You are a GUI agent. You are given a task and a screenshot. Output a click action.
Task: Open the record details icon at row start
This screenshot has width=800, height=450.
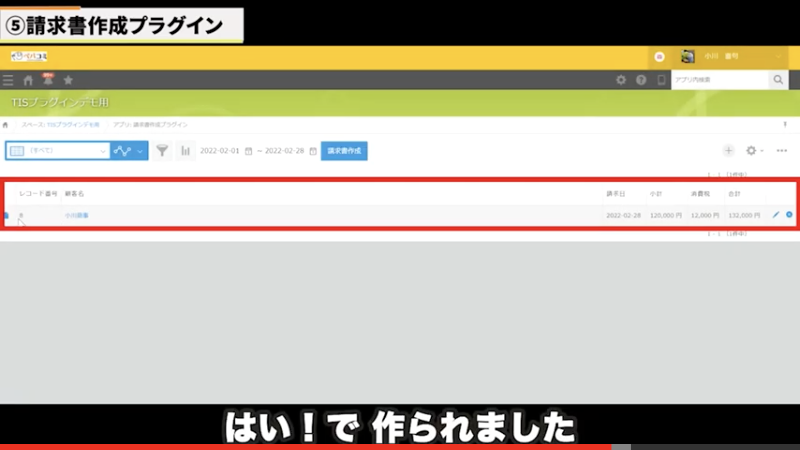point(6,216)
